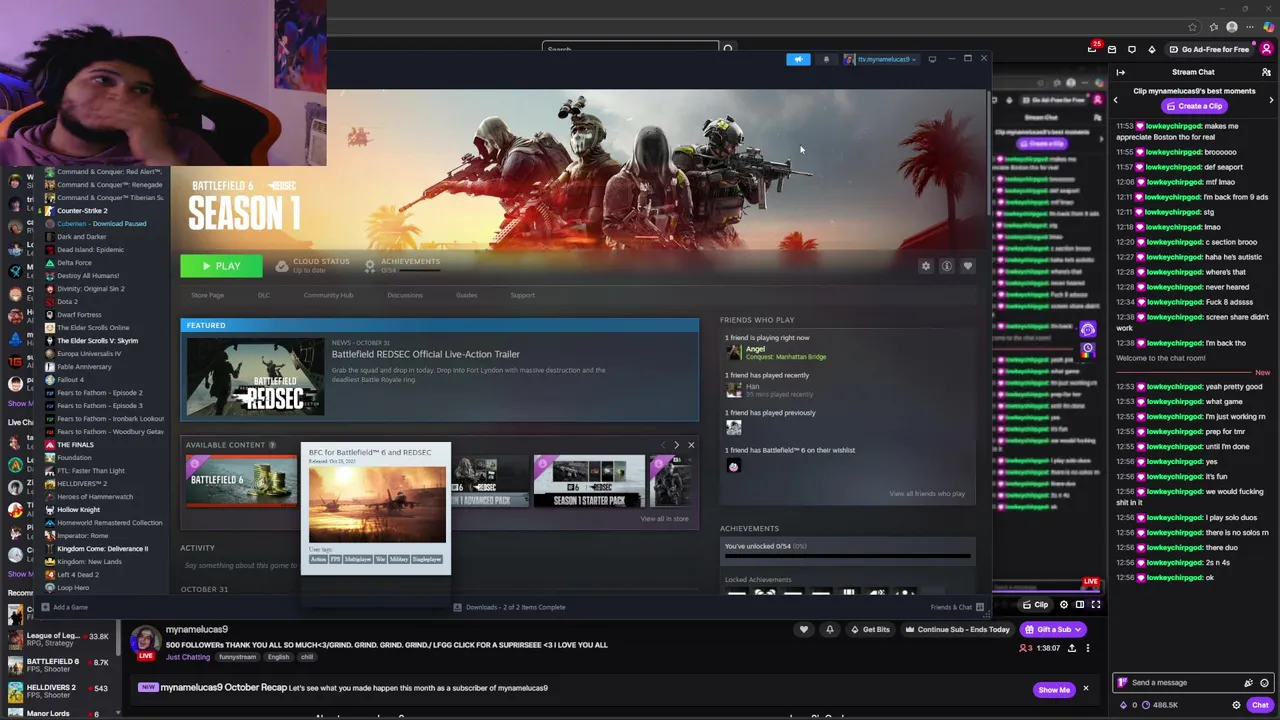This screenshot has height=720, width=1280.
Task: Open Steam notifications bell icon
Action: click(x=826, y=59)
